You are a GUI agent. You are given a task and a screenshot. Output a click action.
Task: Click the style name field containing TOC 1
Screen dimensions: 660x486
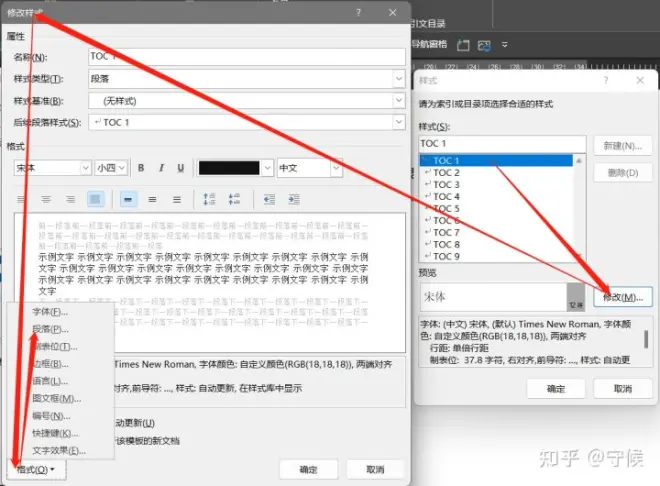coord(247,56)
